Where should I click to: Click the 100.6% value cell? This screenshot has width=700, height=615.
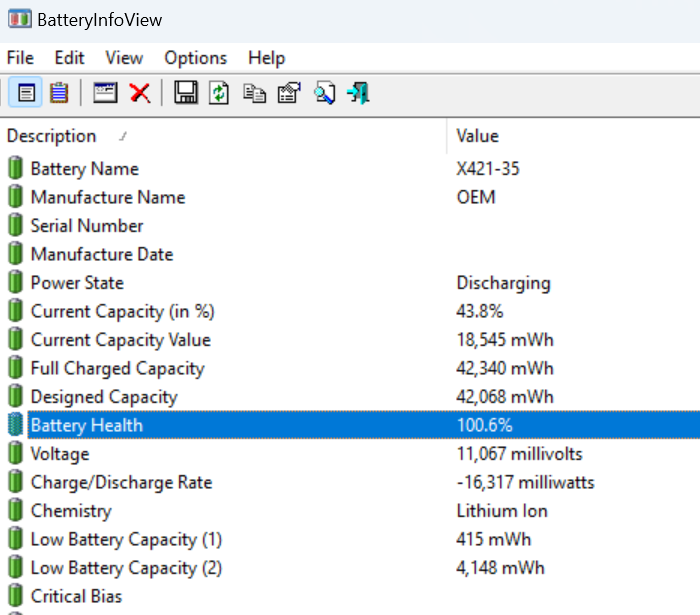(485, 425)
